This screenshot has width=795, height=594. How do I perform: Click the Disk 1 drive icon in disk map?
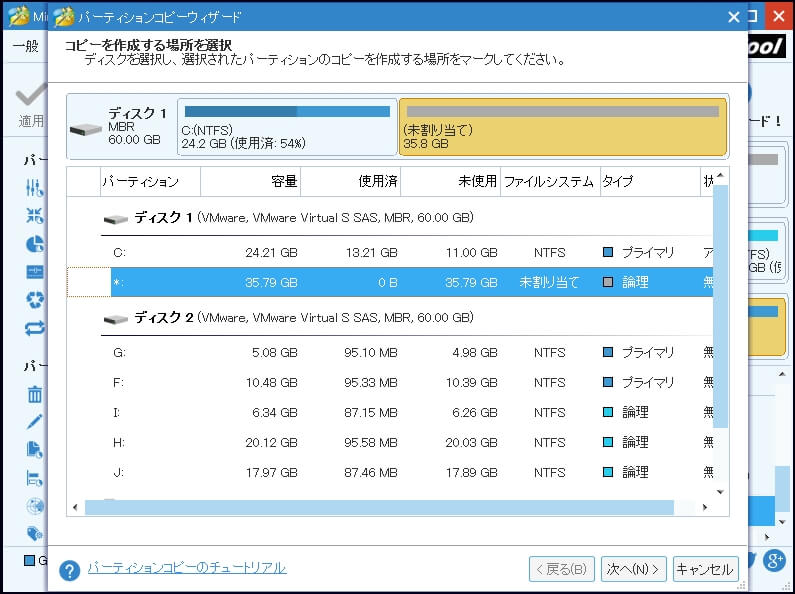pyautogui.click(x=86, y=130)
